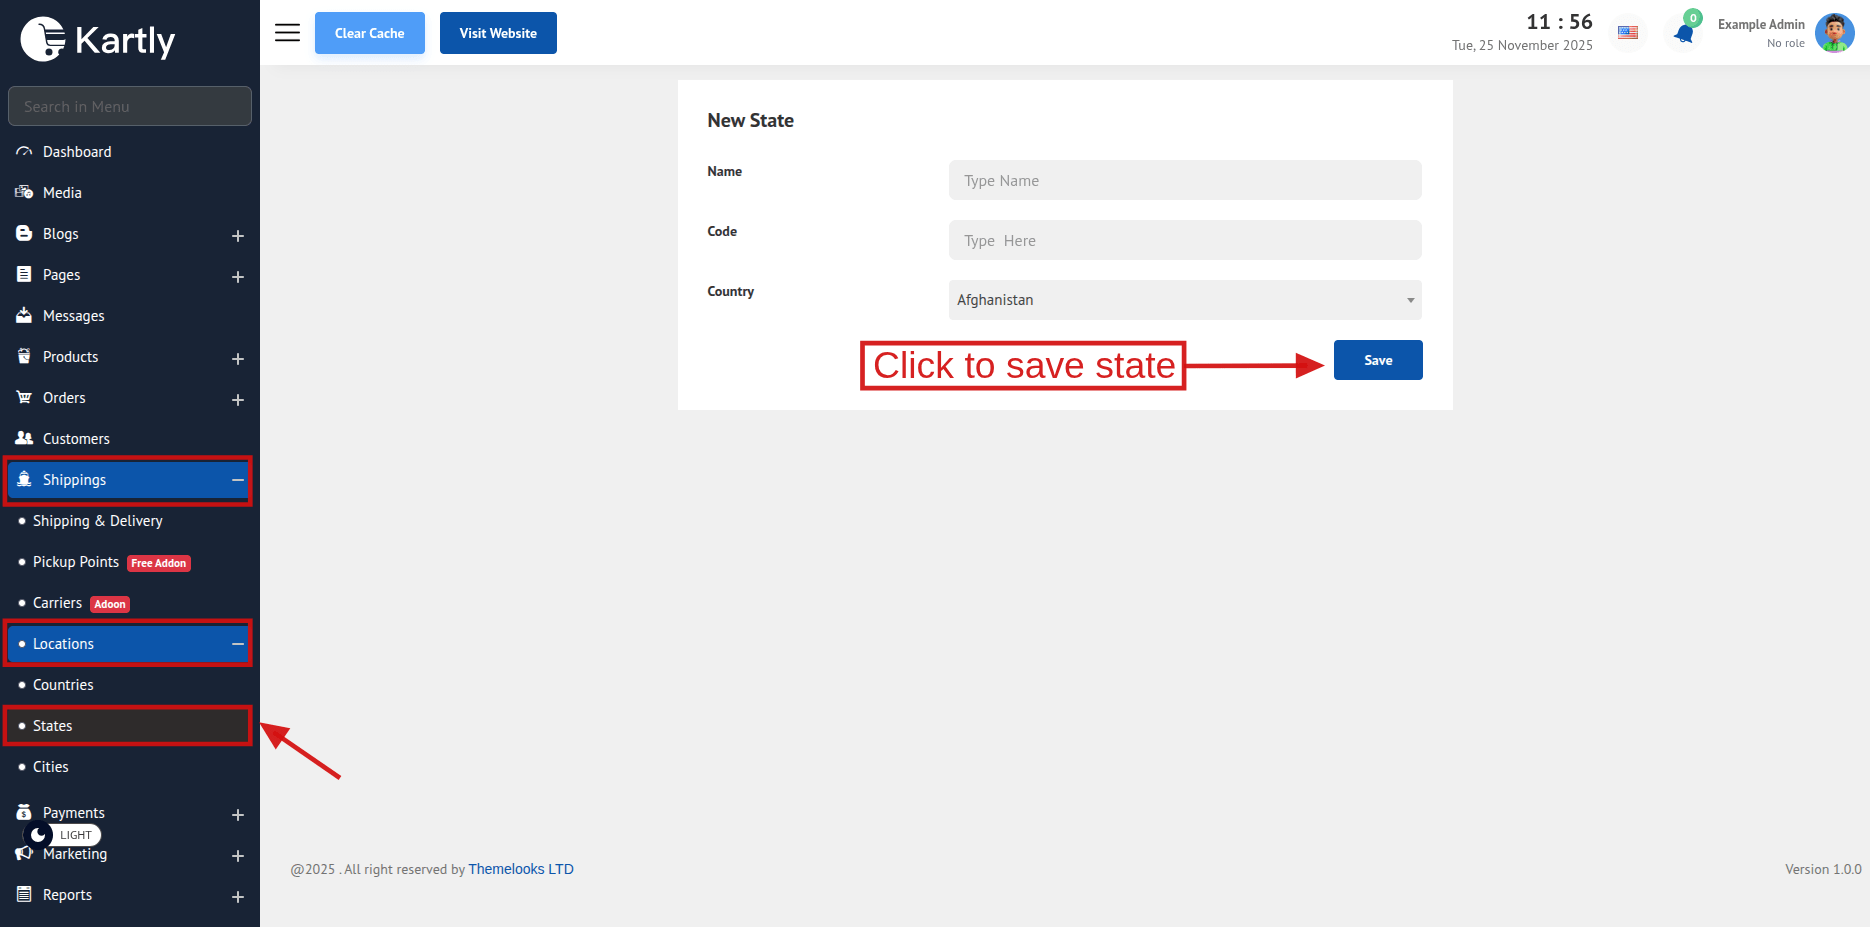Click the Media icon in sidebar
The image size is (1870, 927).
point(24,193)
